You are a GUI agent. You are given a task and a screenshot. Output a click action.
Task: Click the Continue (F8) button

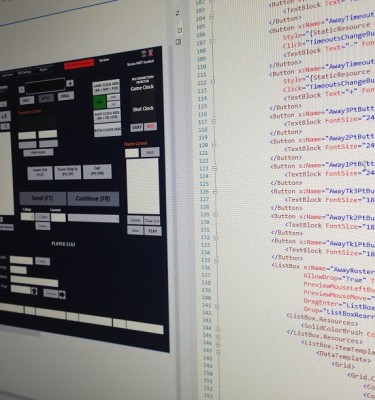(x=93, y=199)
